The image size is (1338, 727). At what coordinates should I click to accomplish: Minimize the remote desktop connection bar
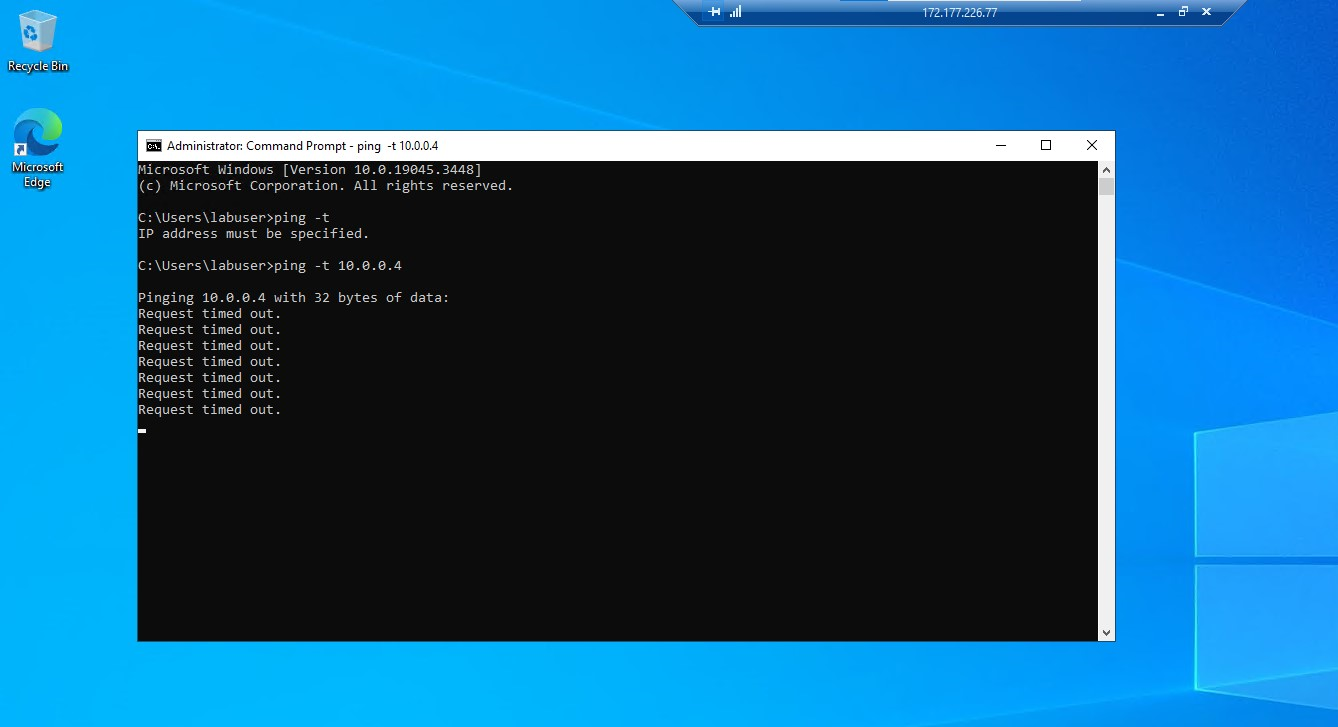(x=1161, y=12)
